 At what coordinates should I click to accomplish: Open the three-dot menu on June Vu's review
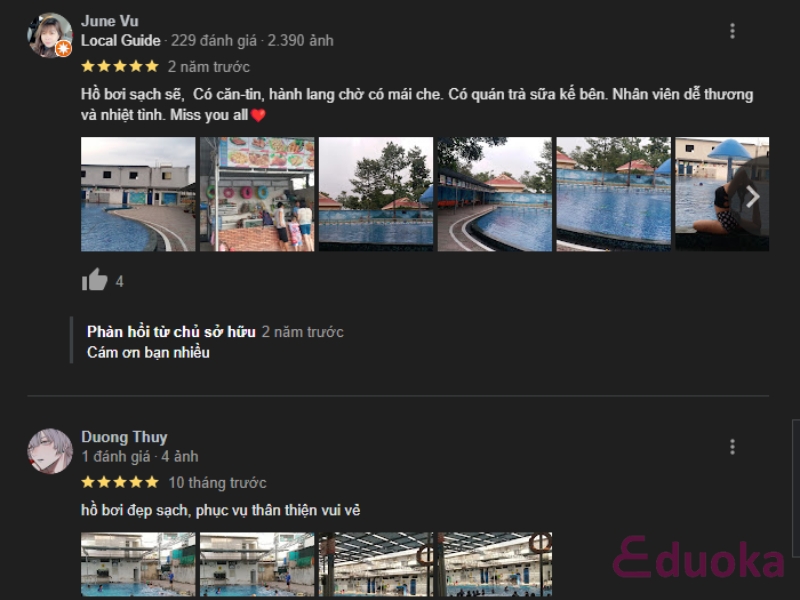coord(732,31)
